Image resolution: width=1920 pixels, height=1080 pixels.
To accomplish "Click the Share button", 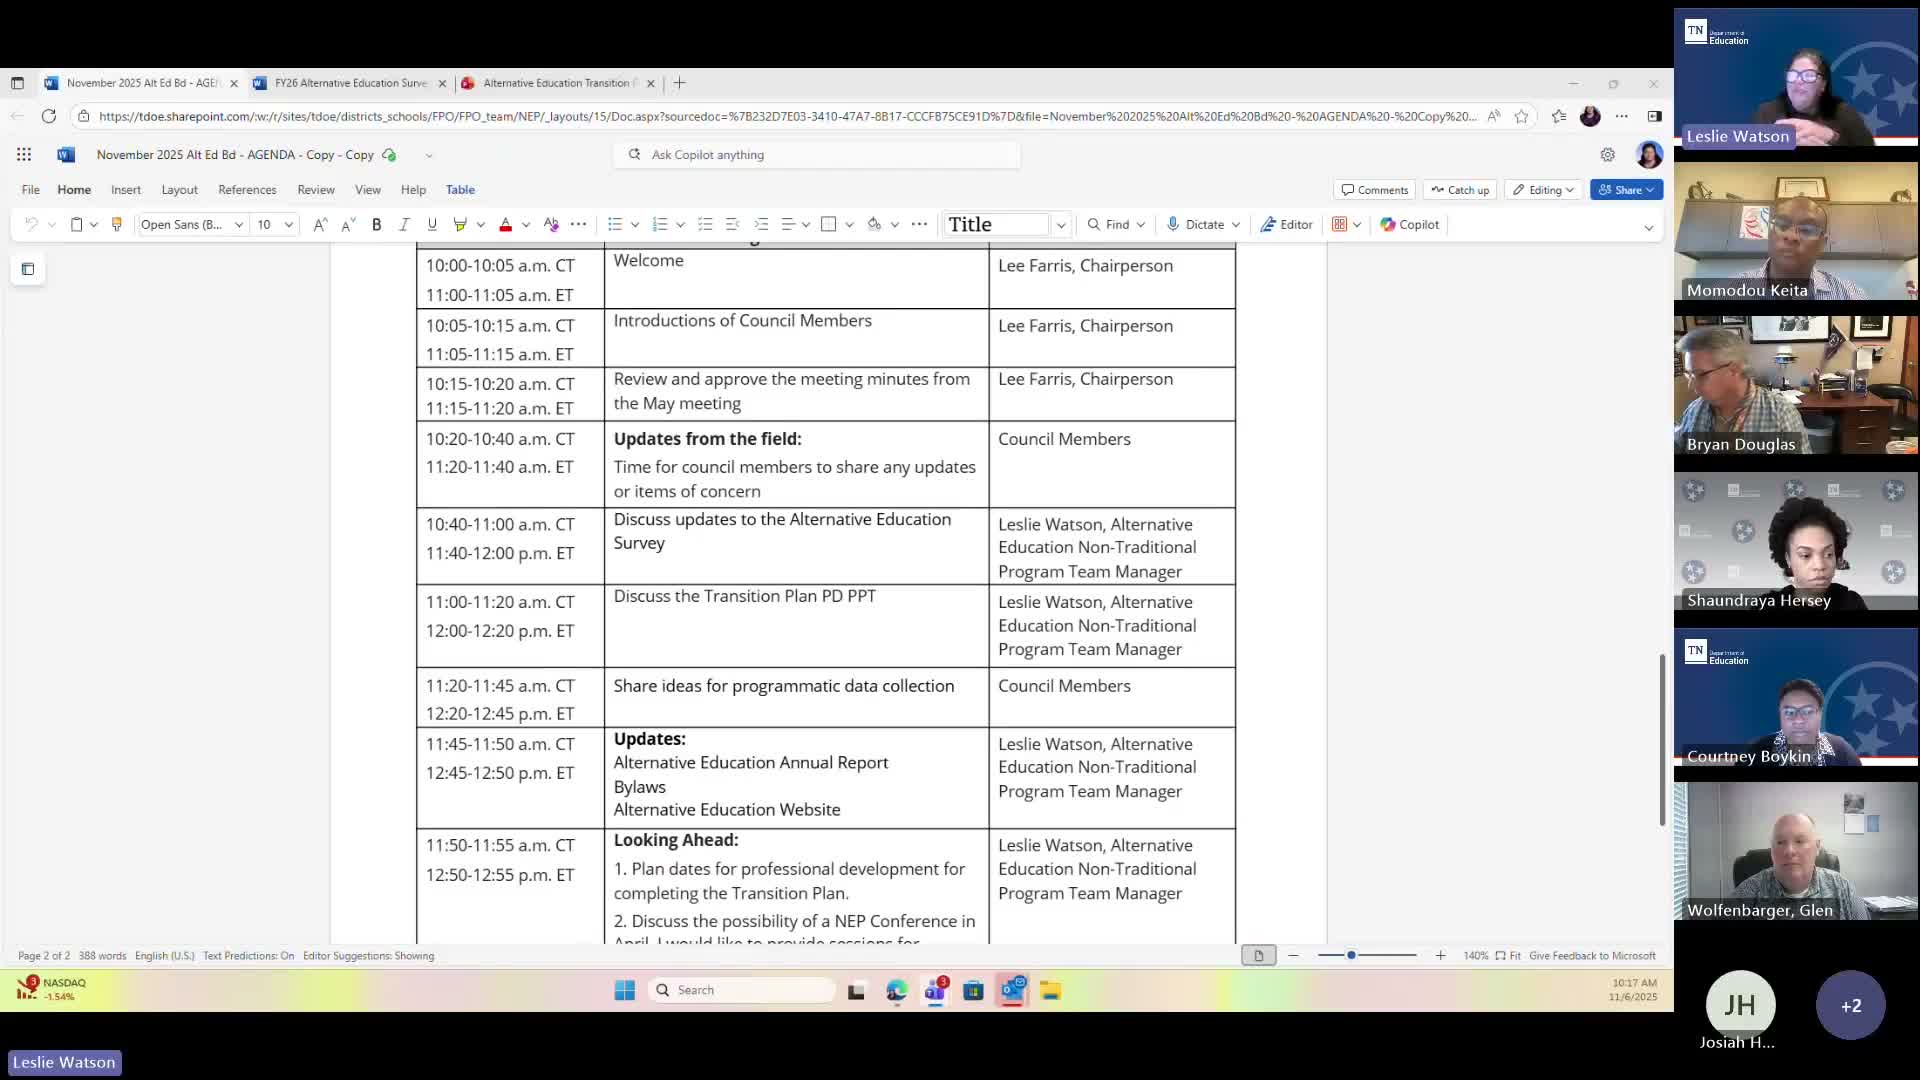I will point(1620,190).
